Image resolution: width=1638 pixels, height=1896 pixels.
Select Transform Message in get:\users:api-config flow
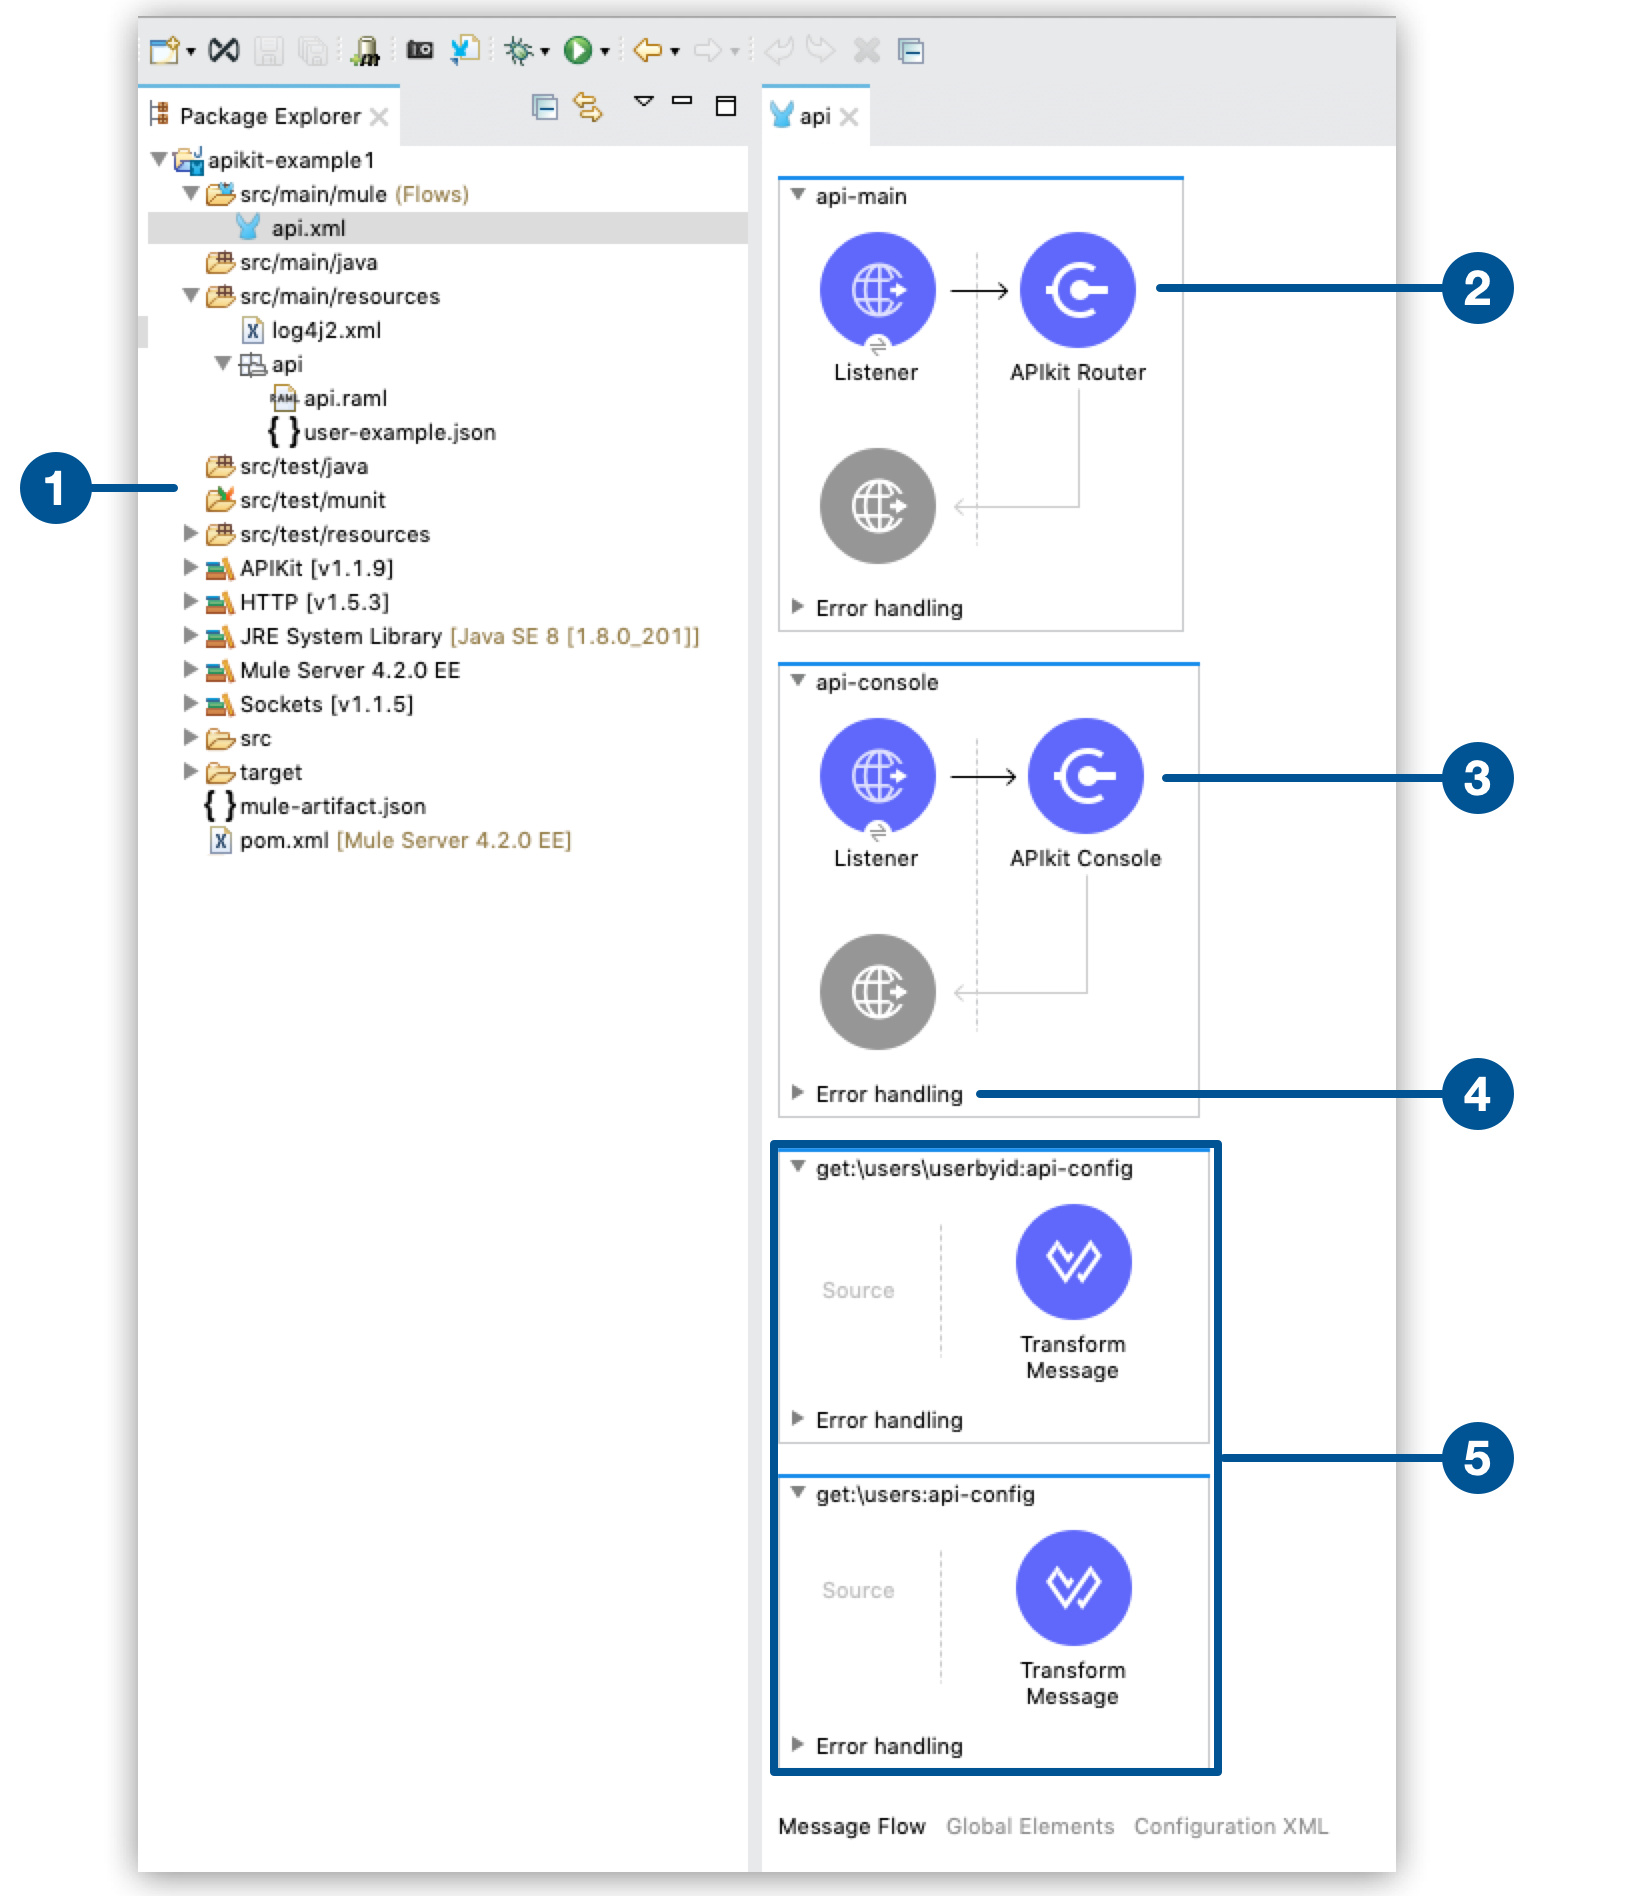click(1073, 1588)
